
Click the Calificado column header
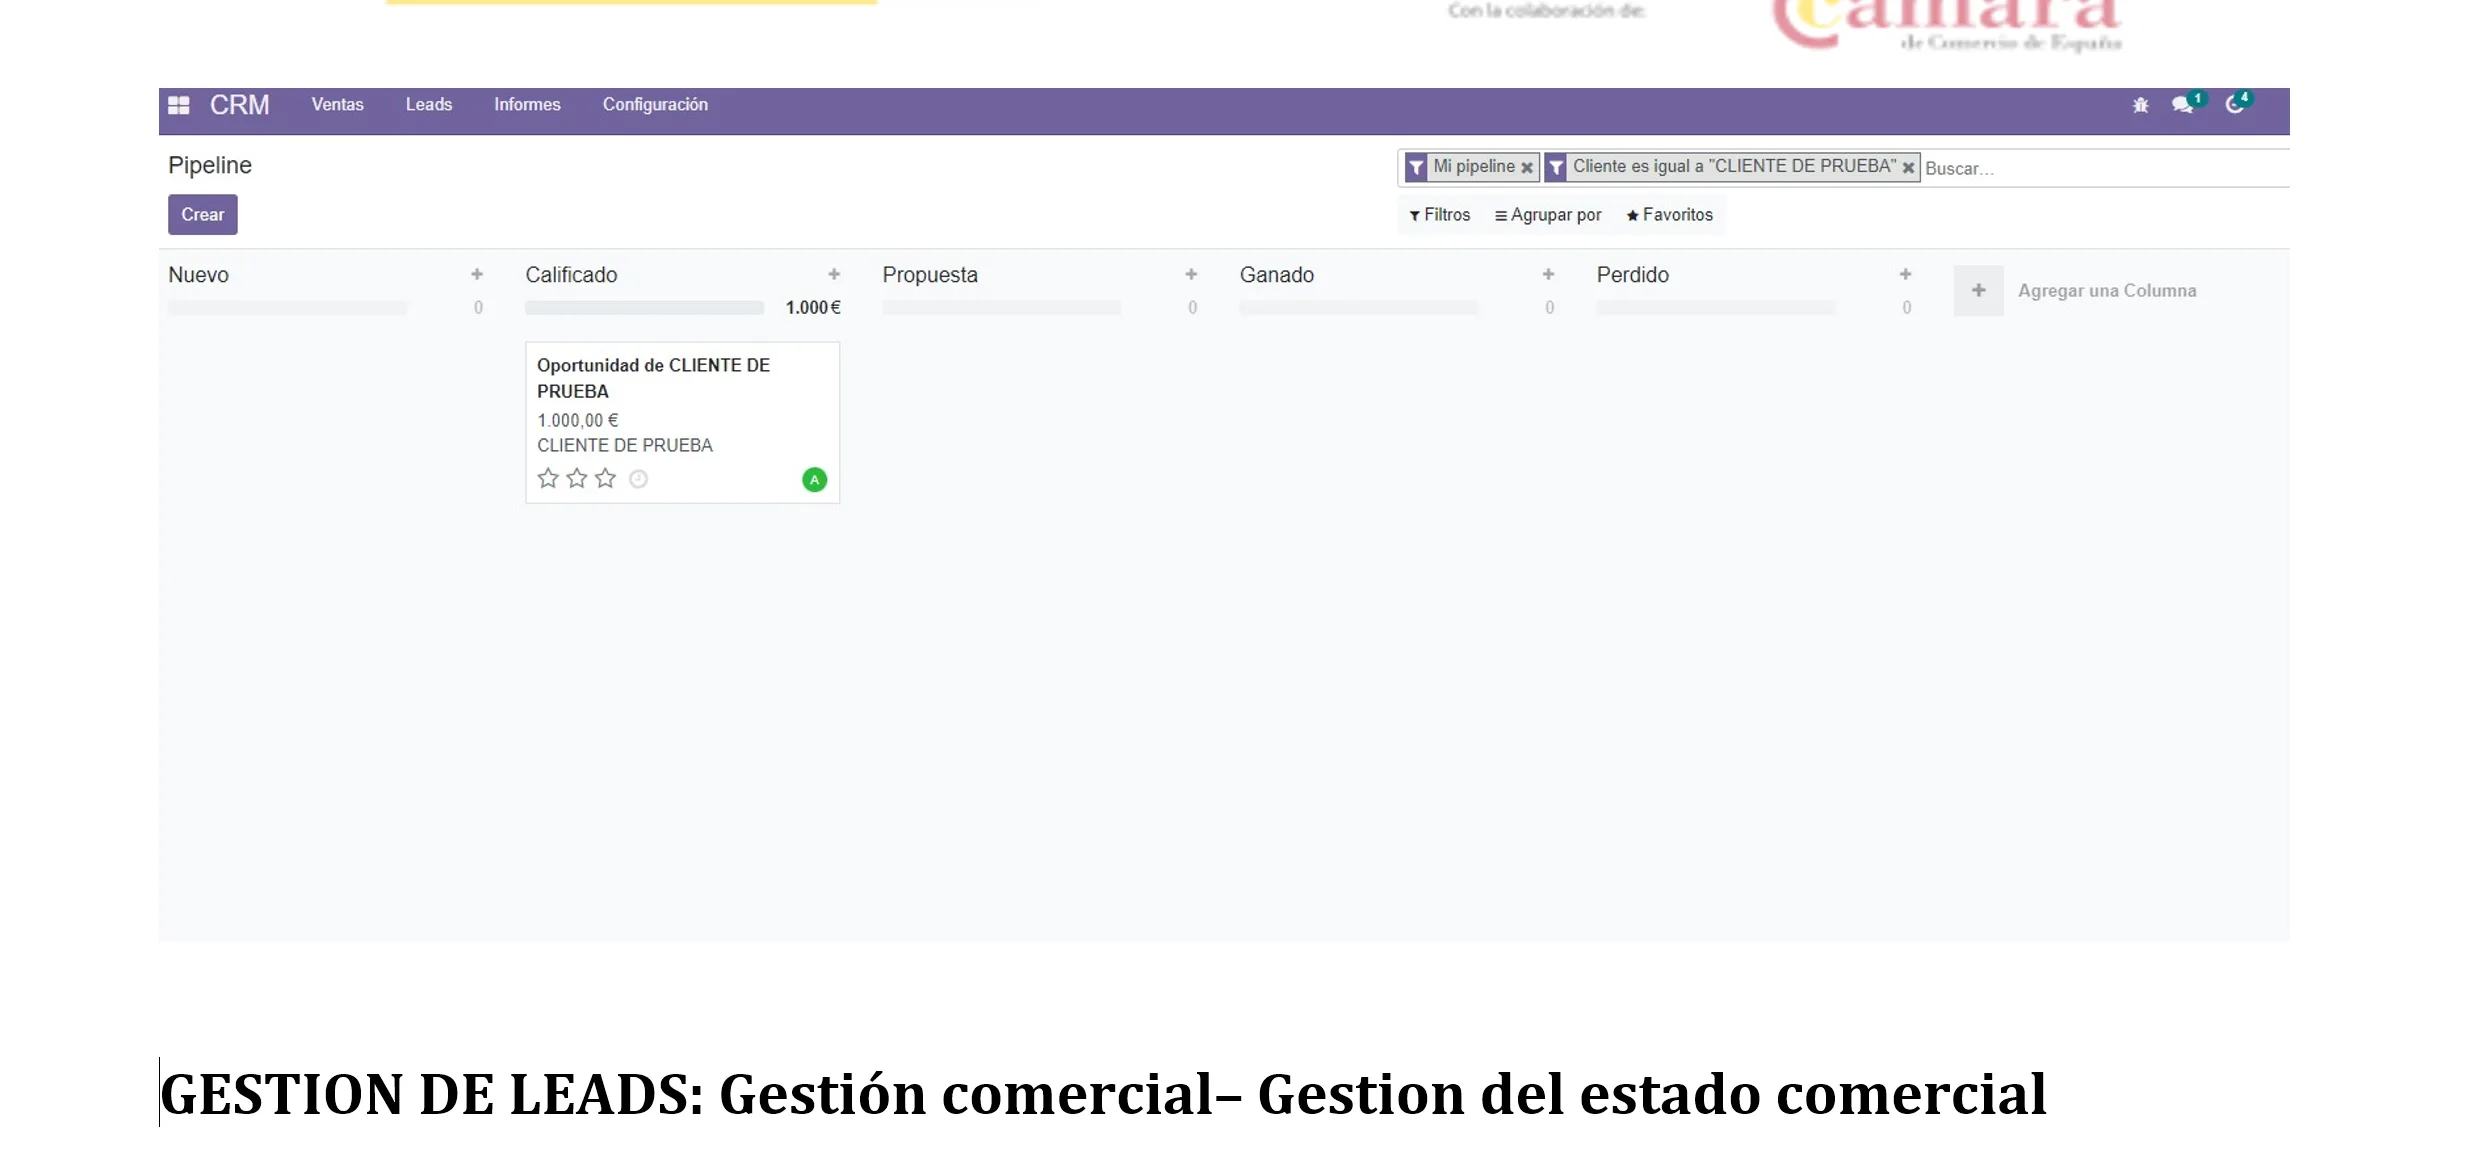(572, 275)
